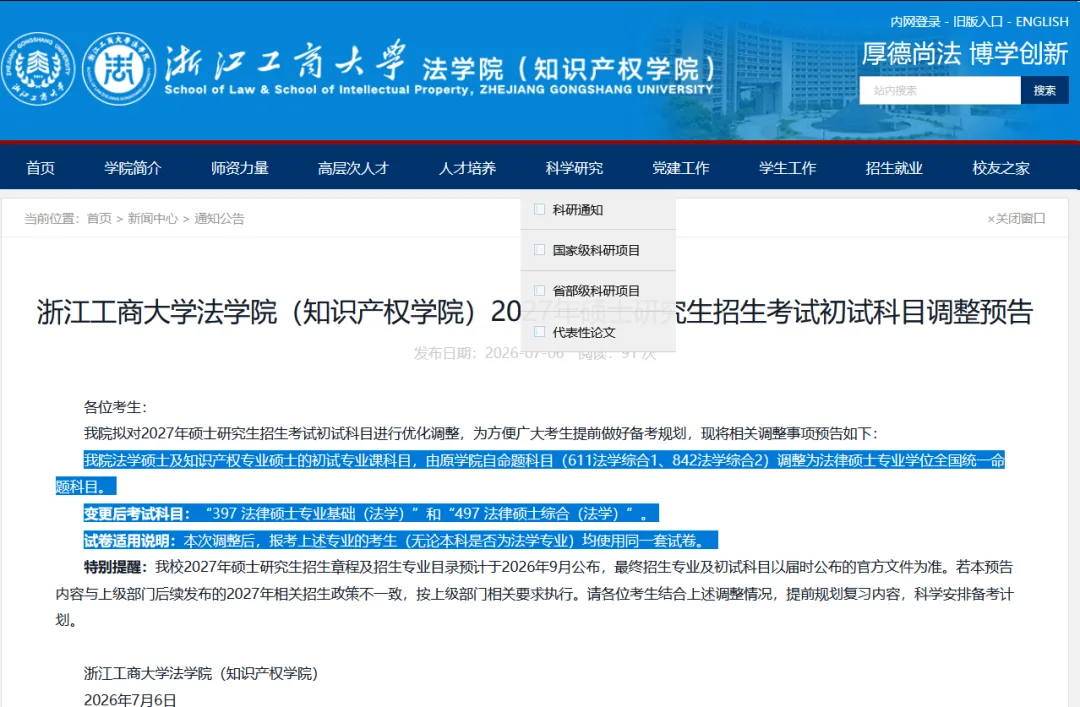Focus the 站内搜索 search field
Screen dimensions: 1080x707
point(939,90)
